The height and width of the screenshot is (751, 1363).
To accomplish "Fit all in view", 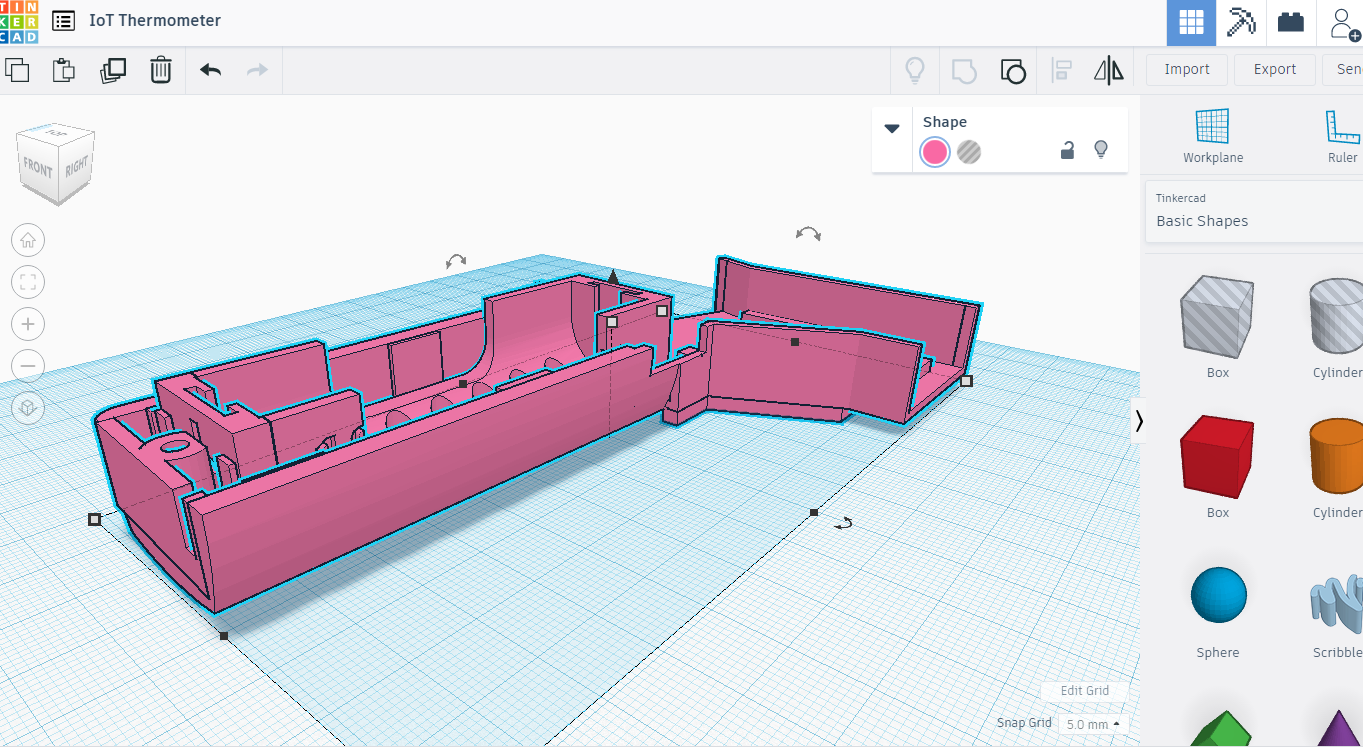I will coord(28,282).
